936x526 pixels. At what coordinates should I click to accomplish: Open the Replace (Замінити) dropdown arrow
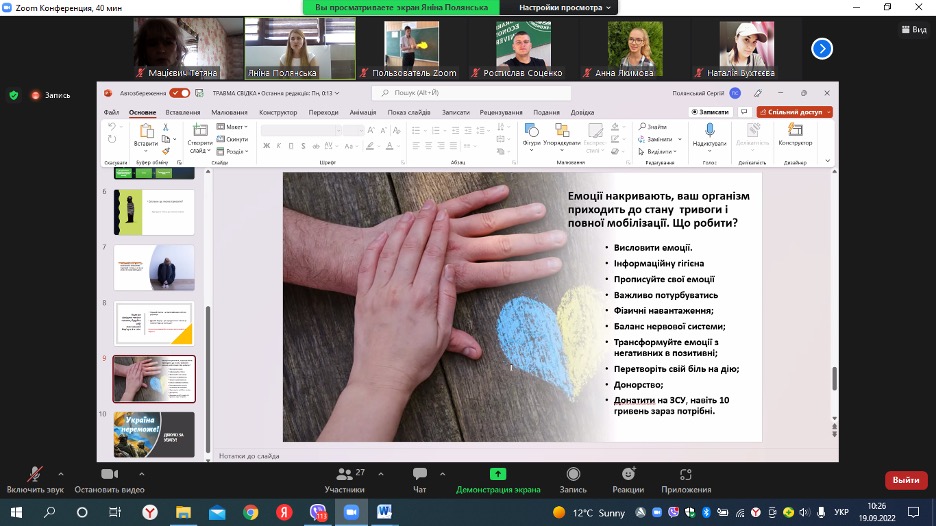point(679,139)
